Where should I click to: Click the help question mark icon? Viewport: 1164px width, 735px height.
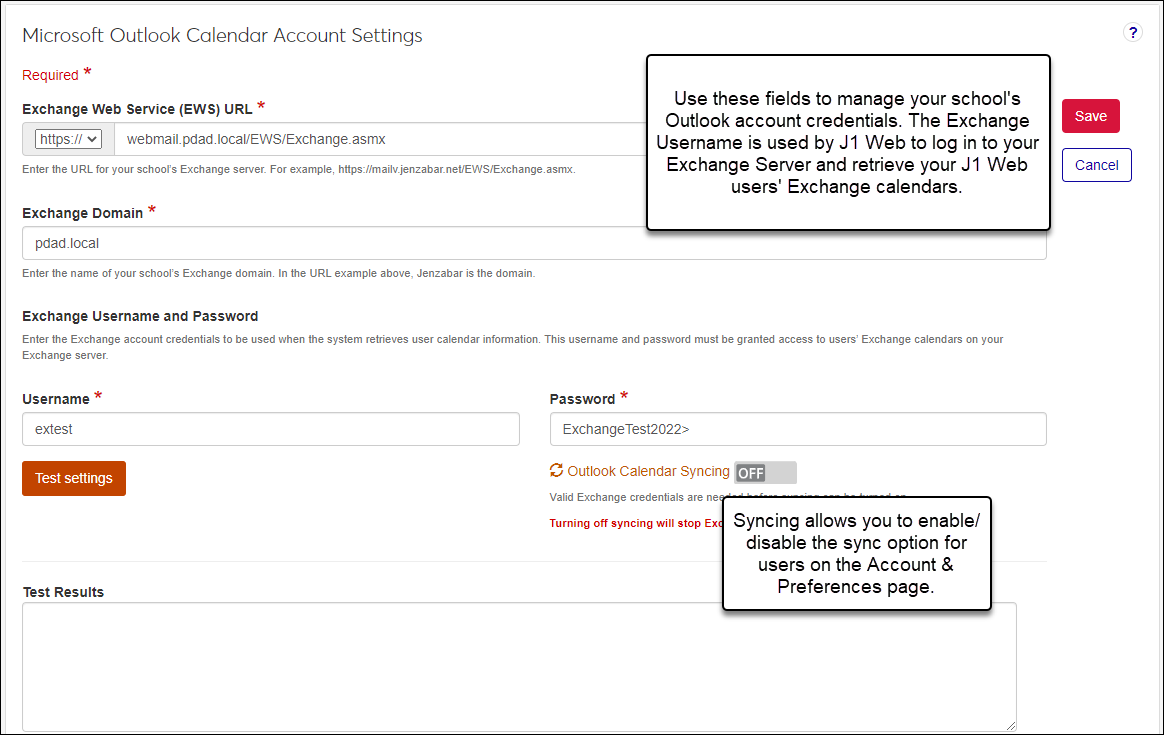point(1133,33)
